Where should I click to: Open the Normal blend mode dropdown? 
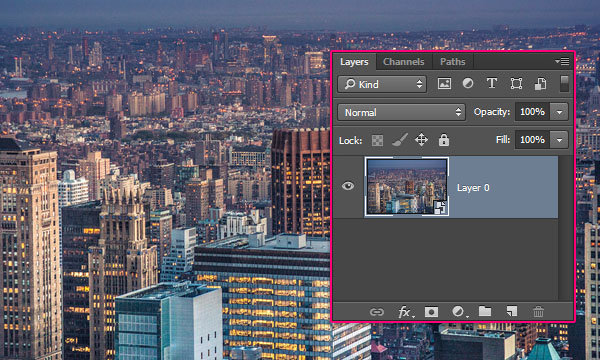pyautogui.click(x=401, y=112)
